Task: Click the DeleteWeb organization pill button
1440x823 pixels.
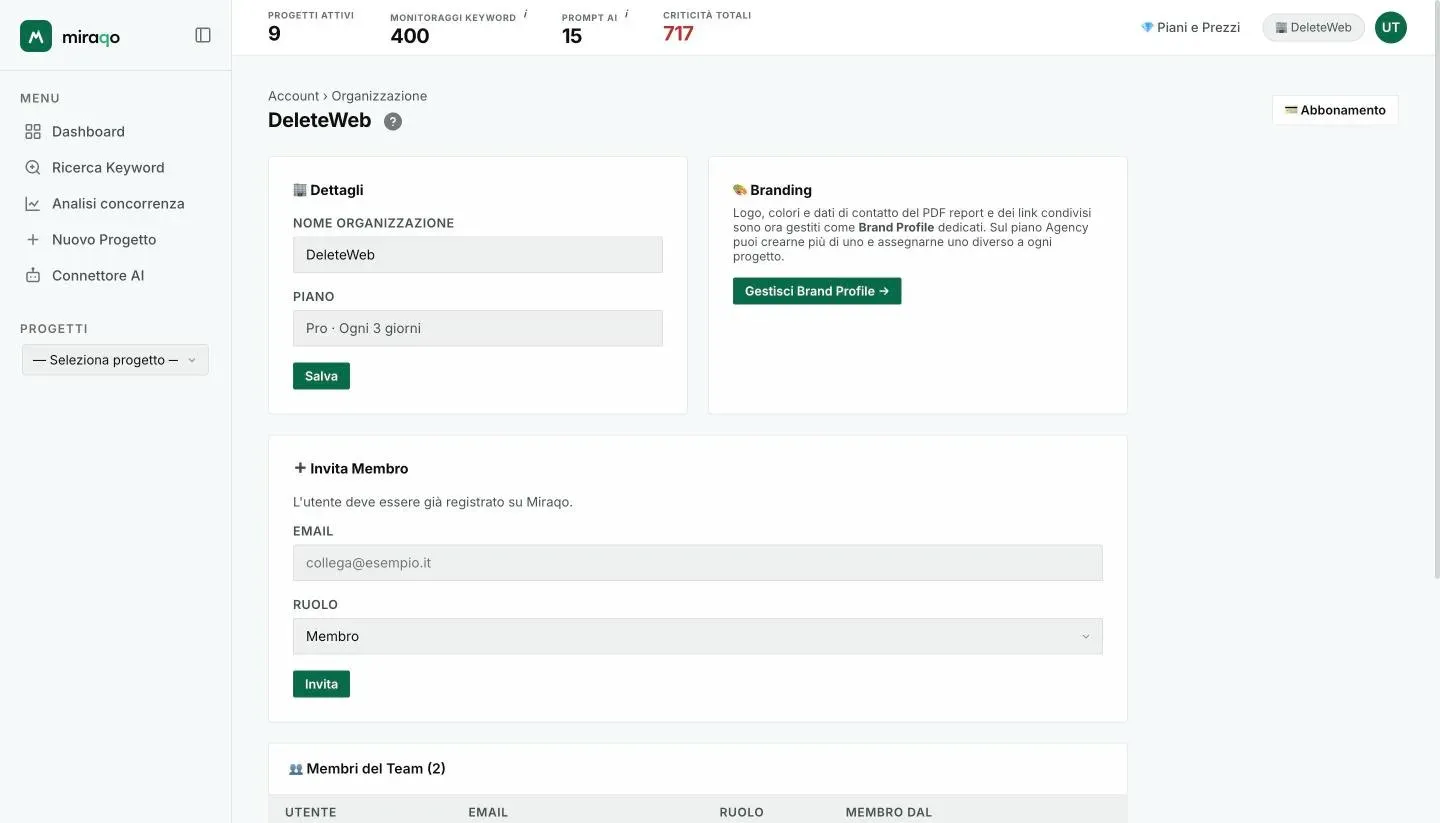Action: pyautogui.click(x=1313, y=27)
